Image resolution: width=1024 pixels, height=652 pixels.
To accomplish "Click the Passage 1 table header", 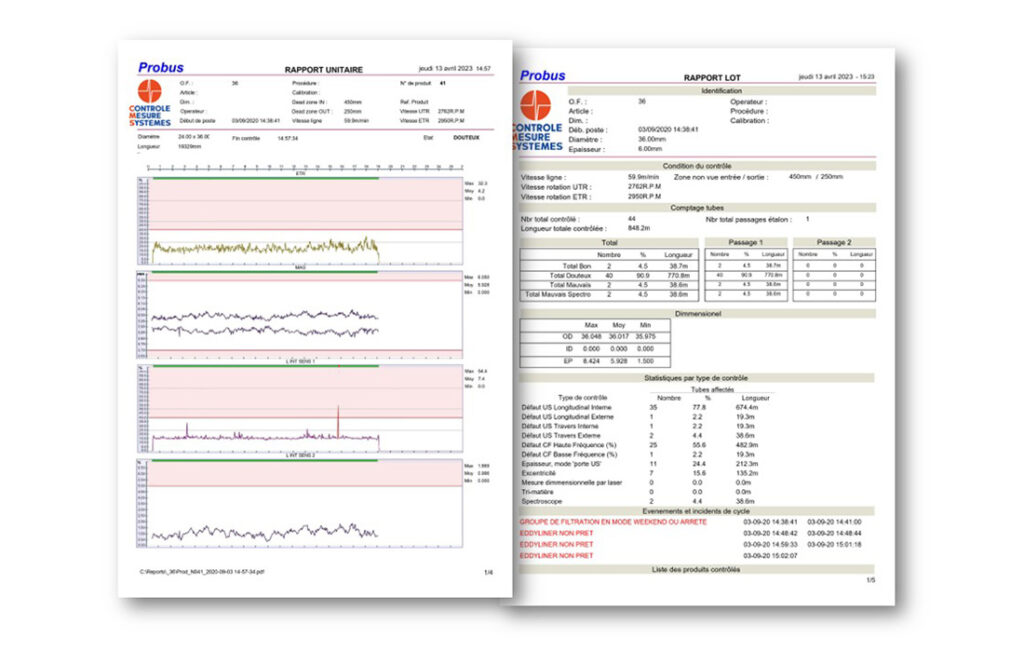I will (x=745, y=242).
